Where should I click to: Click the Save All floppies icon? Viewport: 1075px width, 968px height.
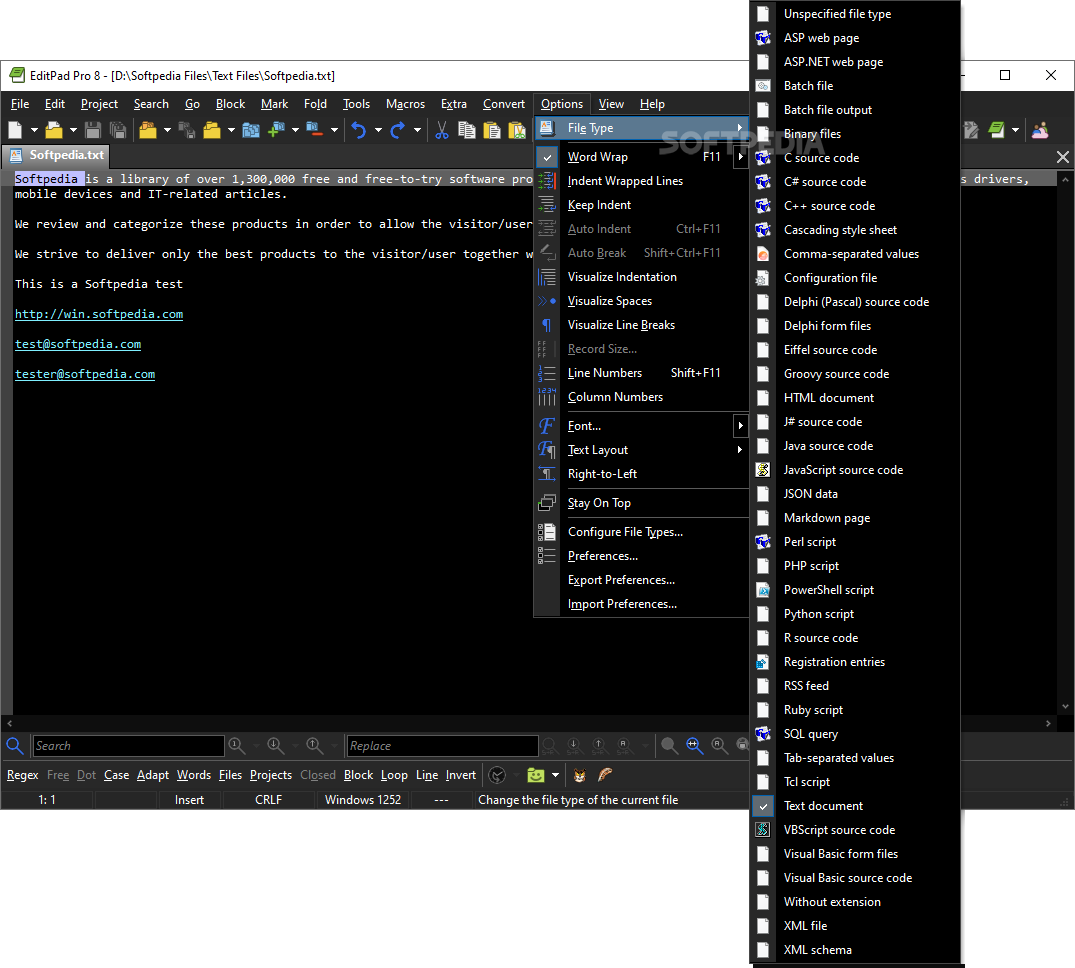[x=118, y=130]
